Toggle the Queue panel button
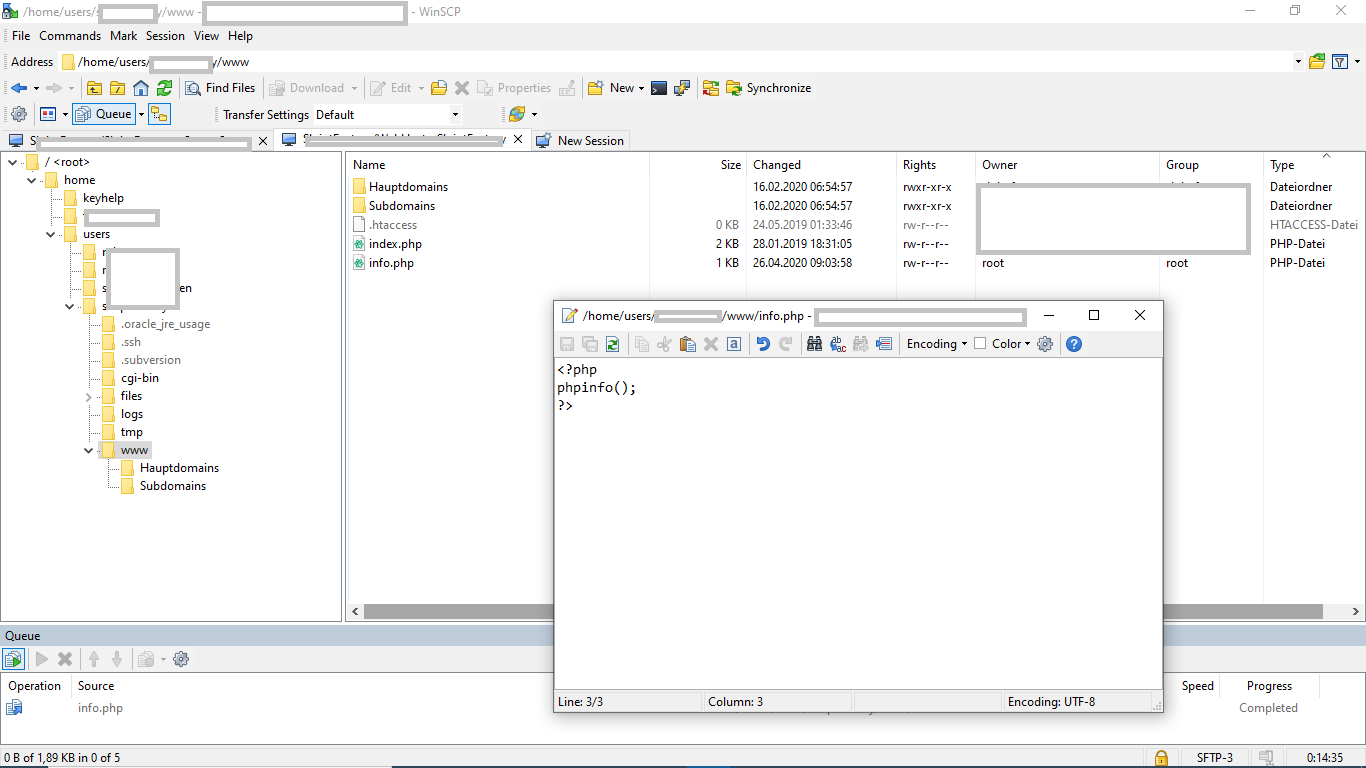The image size is (1366, 768). pos(104,114)
